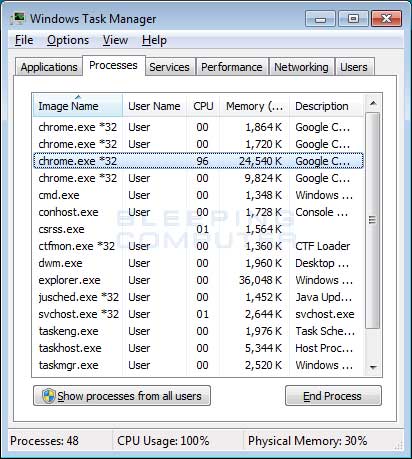Click the scrollbar down arrow

pyautogui.click(x=373, y=367)
